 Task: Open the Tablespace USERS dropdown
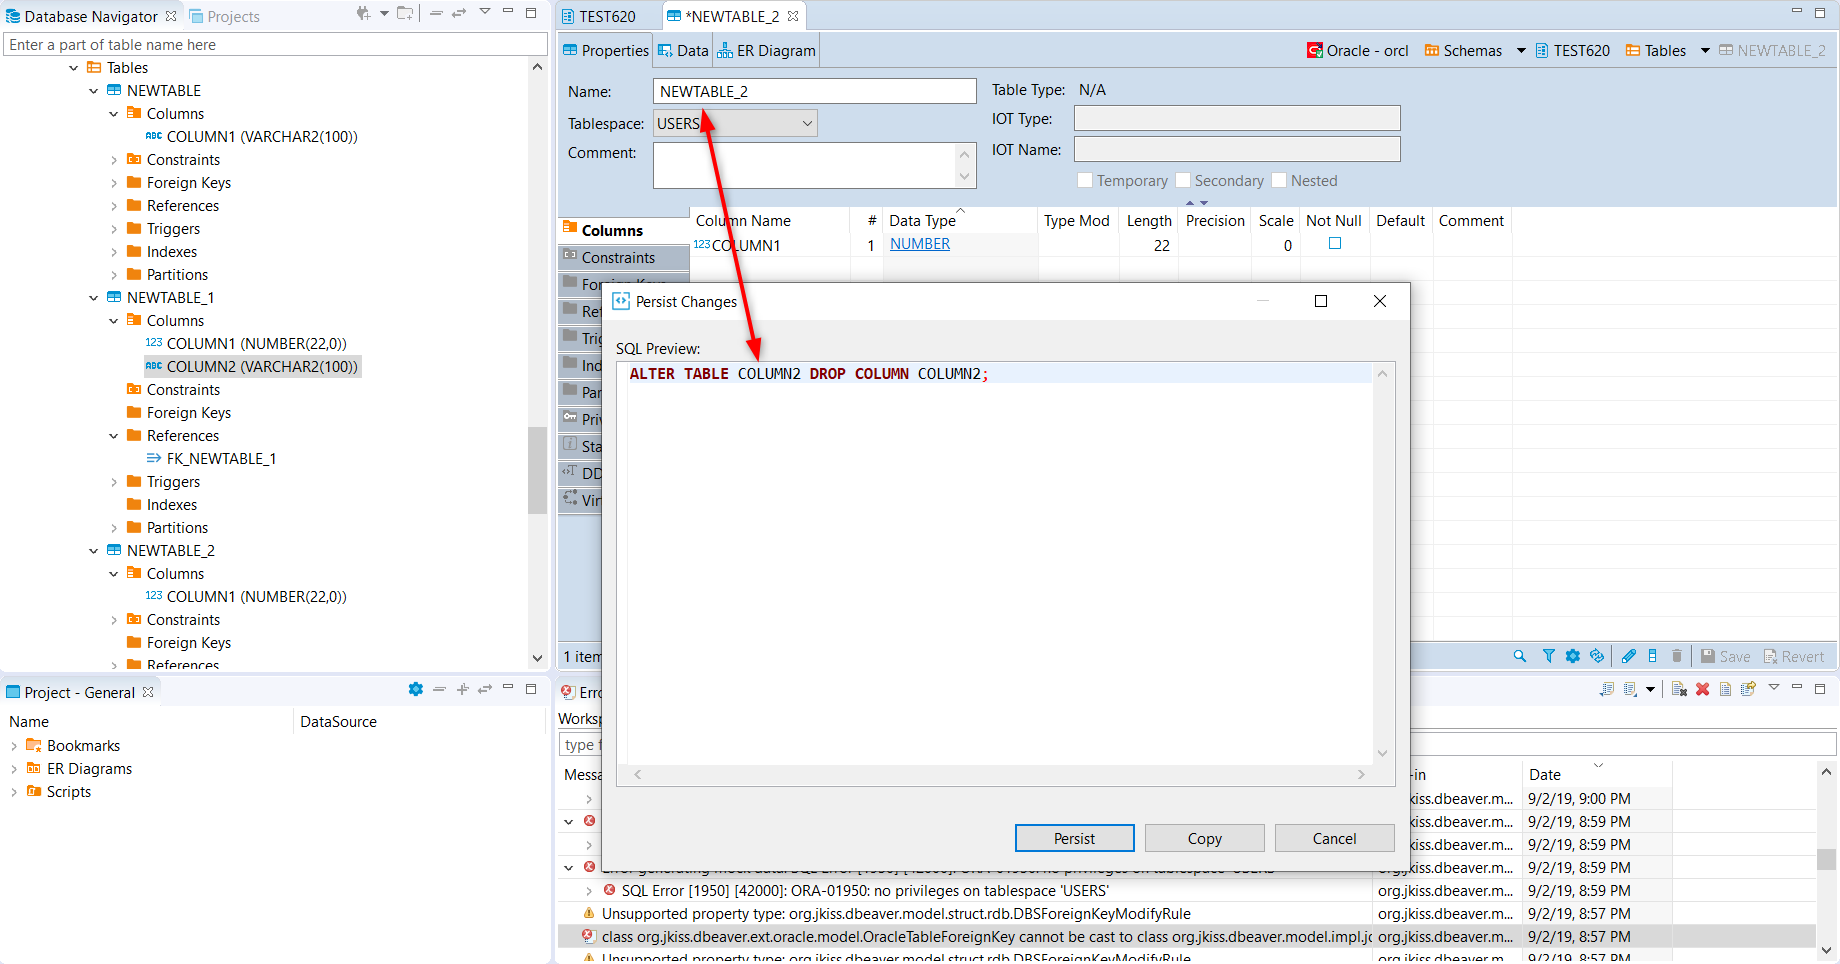806,123
